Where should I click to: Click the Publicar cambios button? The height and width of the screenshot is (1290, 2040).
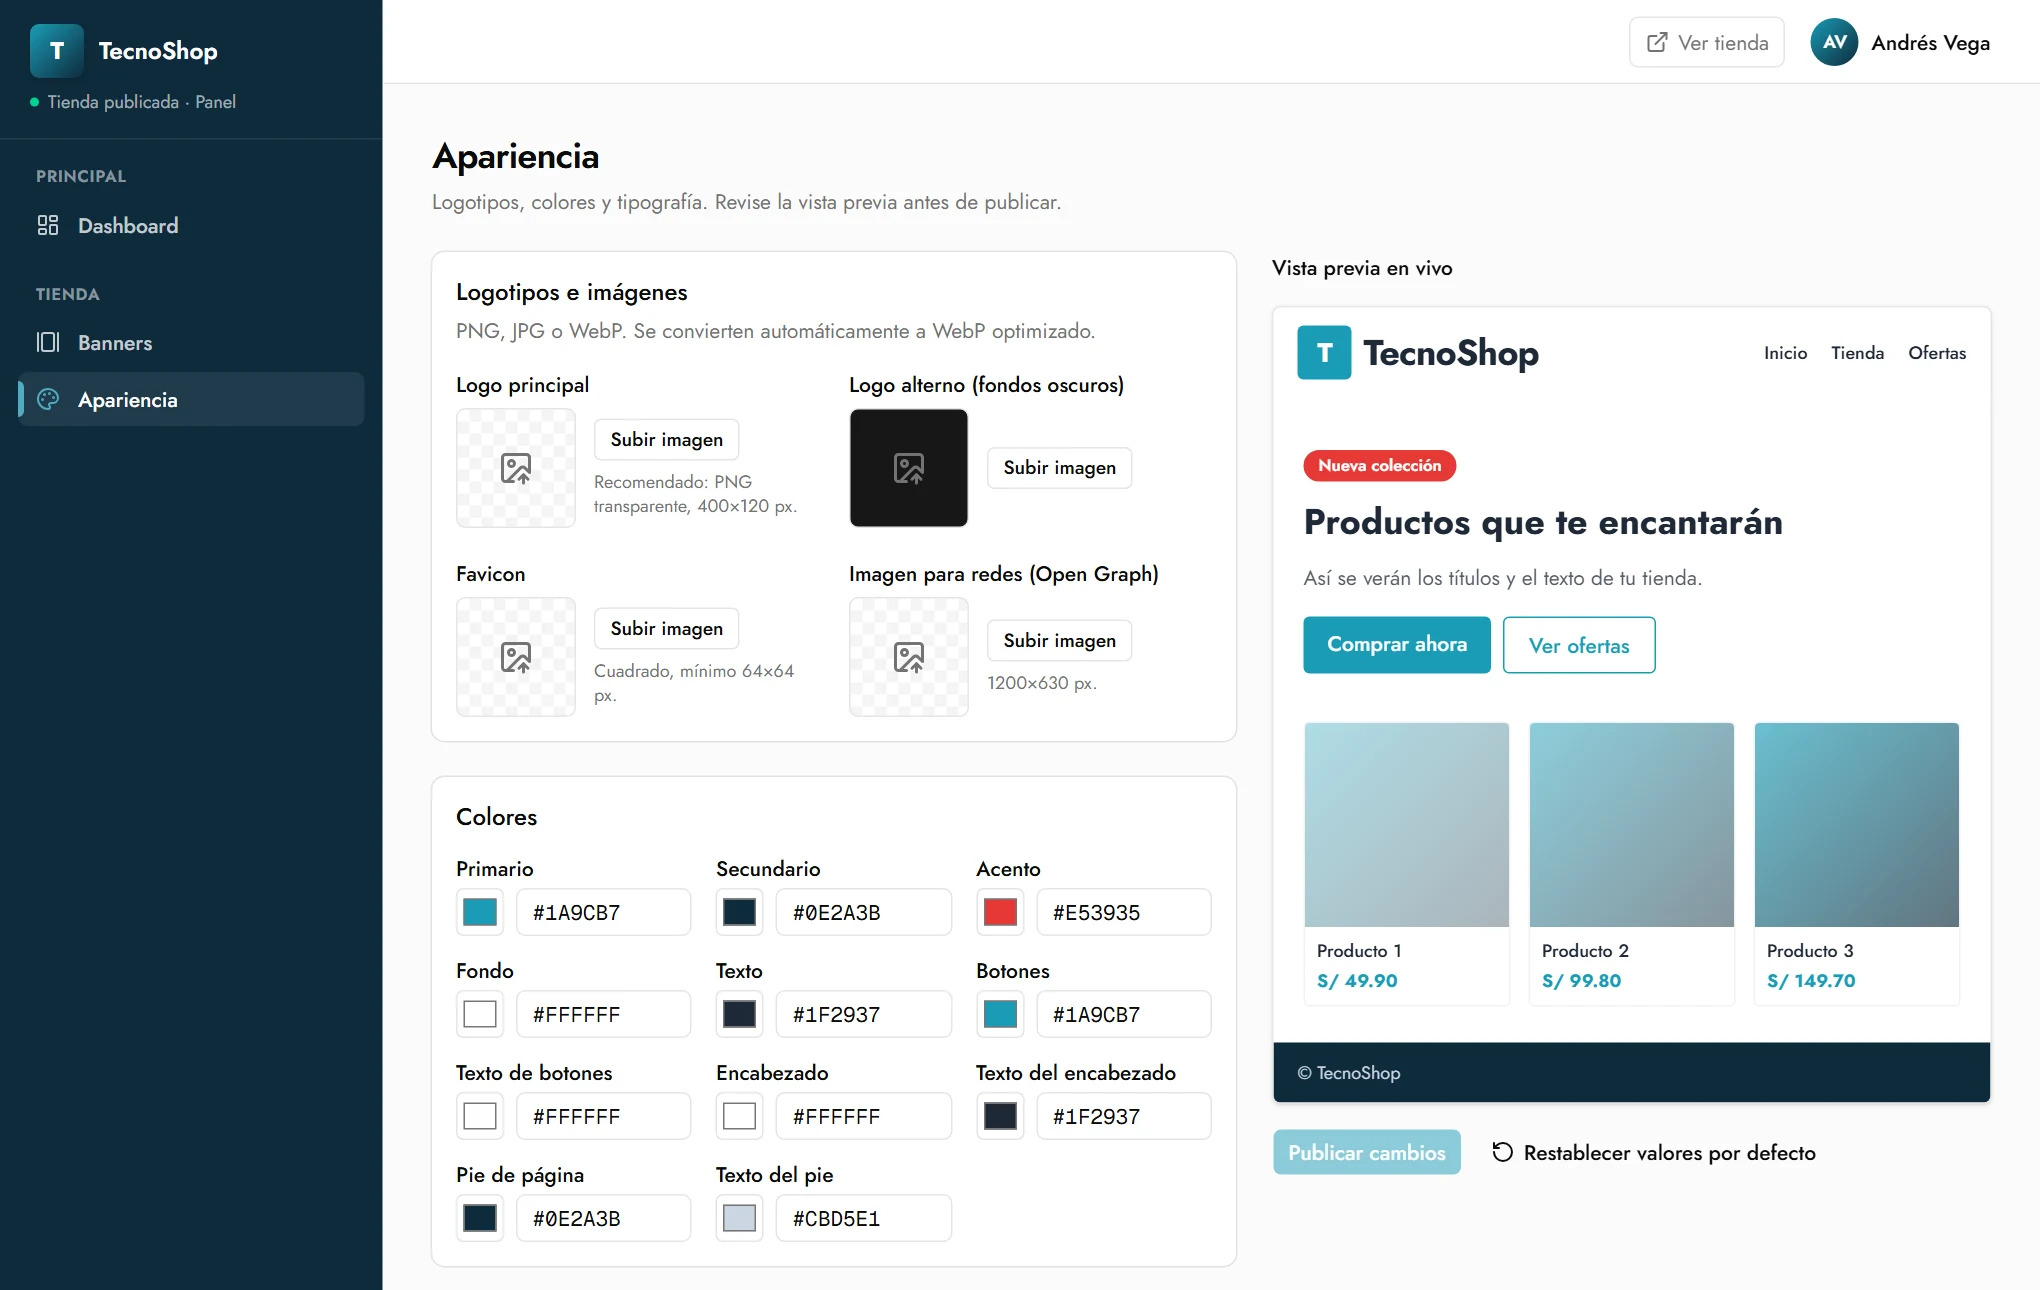tap(1367, 1152)
